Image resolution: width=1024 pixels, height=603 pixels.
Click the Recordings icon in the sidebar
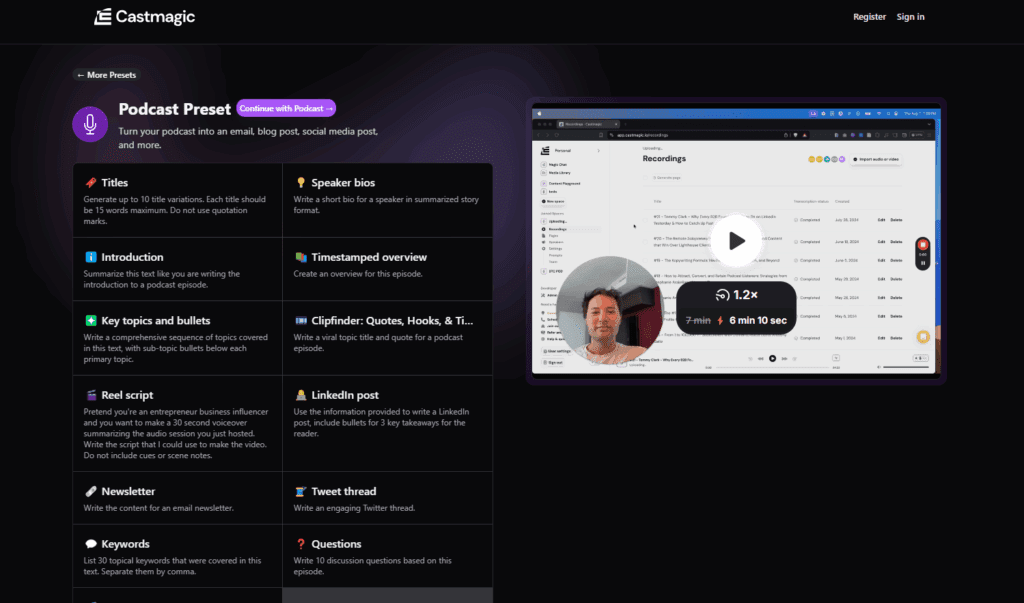point(542,229)
